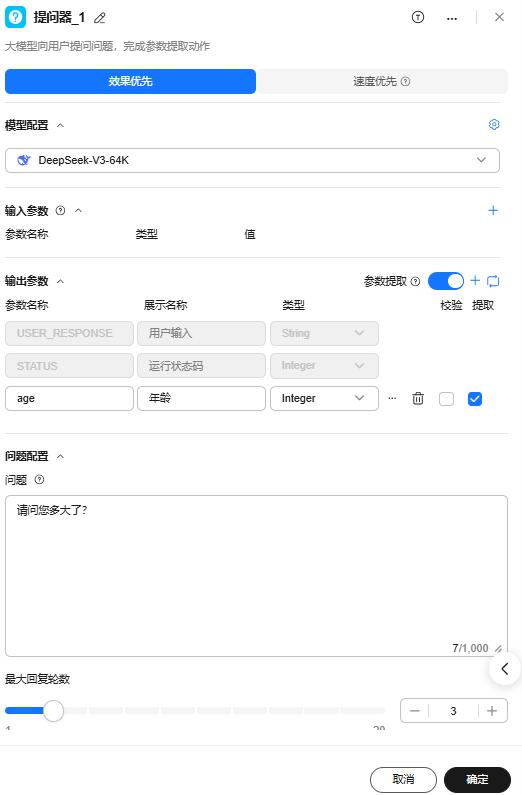The image size is (522, 795).
Task: Select the 效果优先 tab
Action: pos(130,82)
